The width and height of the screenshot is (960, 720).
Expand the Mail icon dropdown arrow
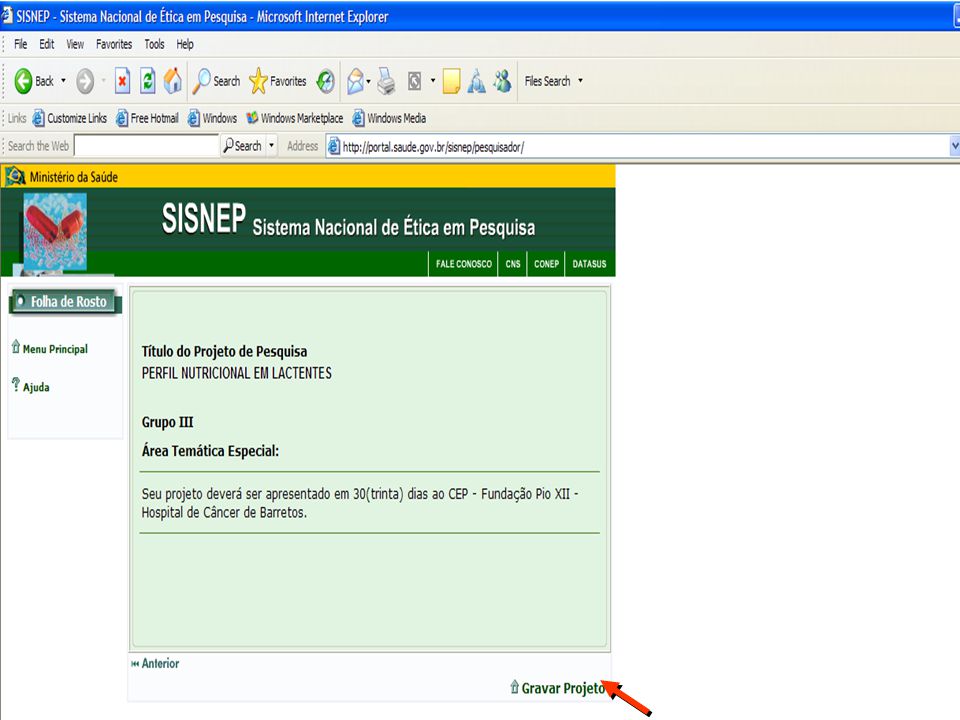point(369,81)
